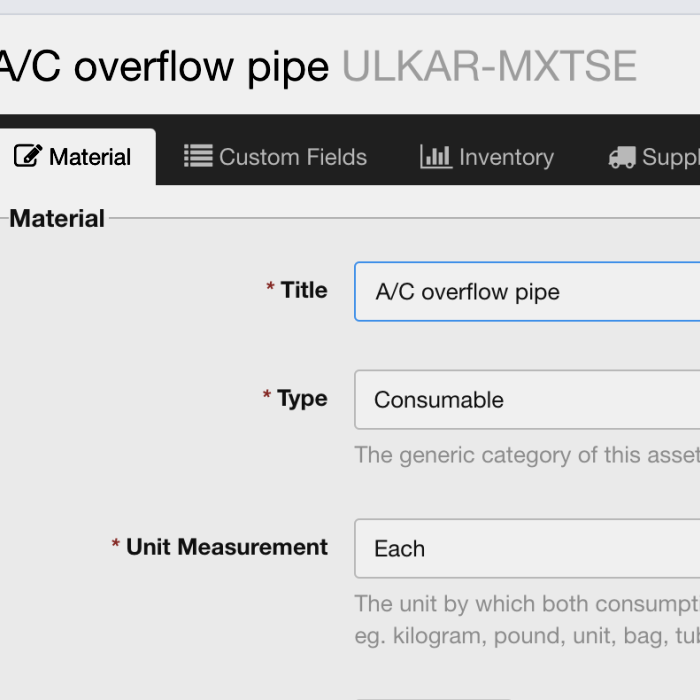Click the ULKAR-MXTSE asset code in heading
Screen dimensions: 700x700
tap(489, 67)
